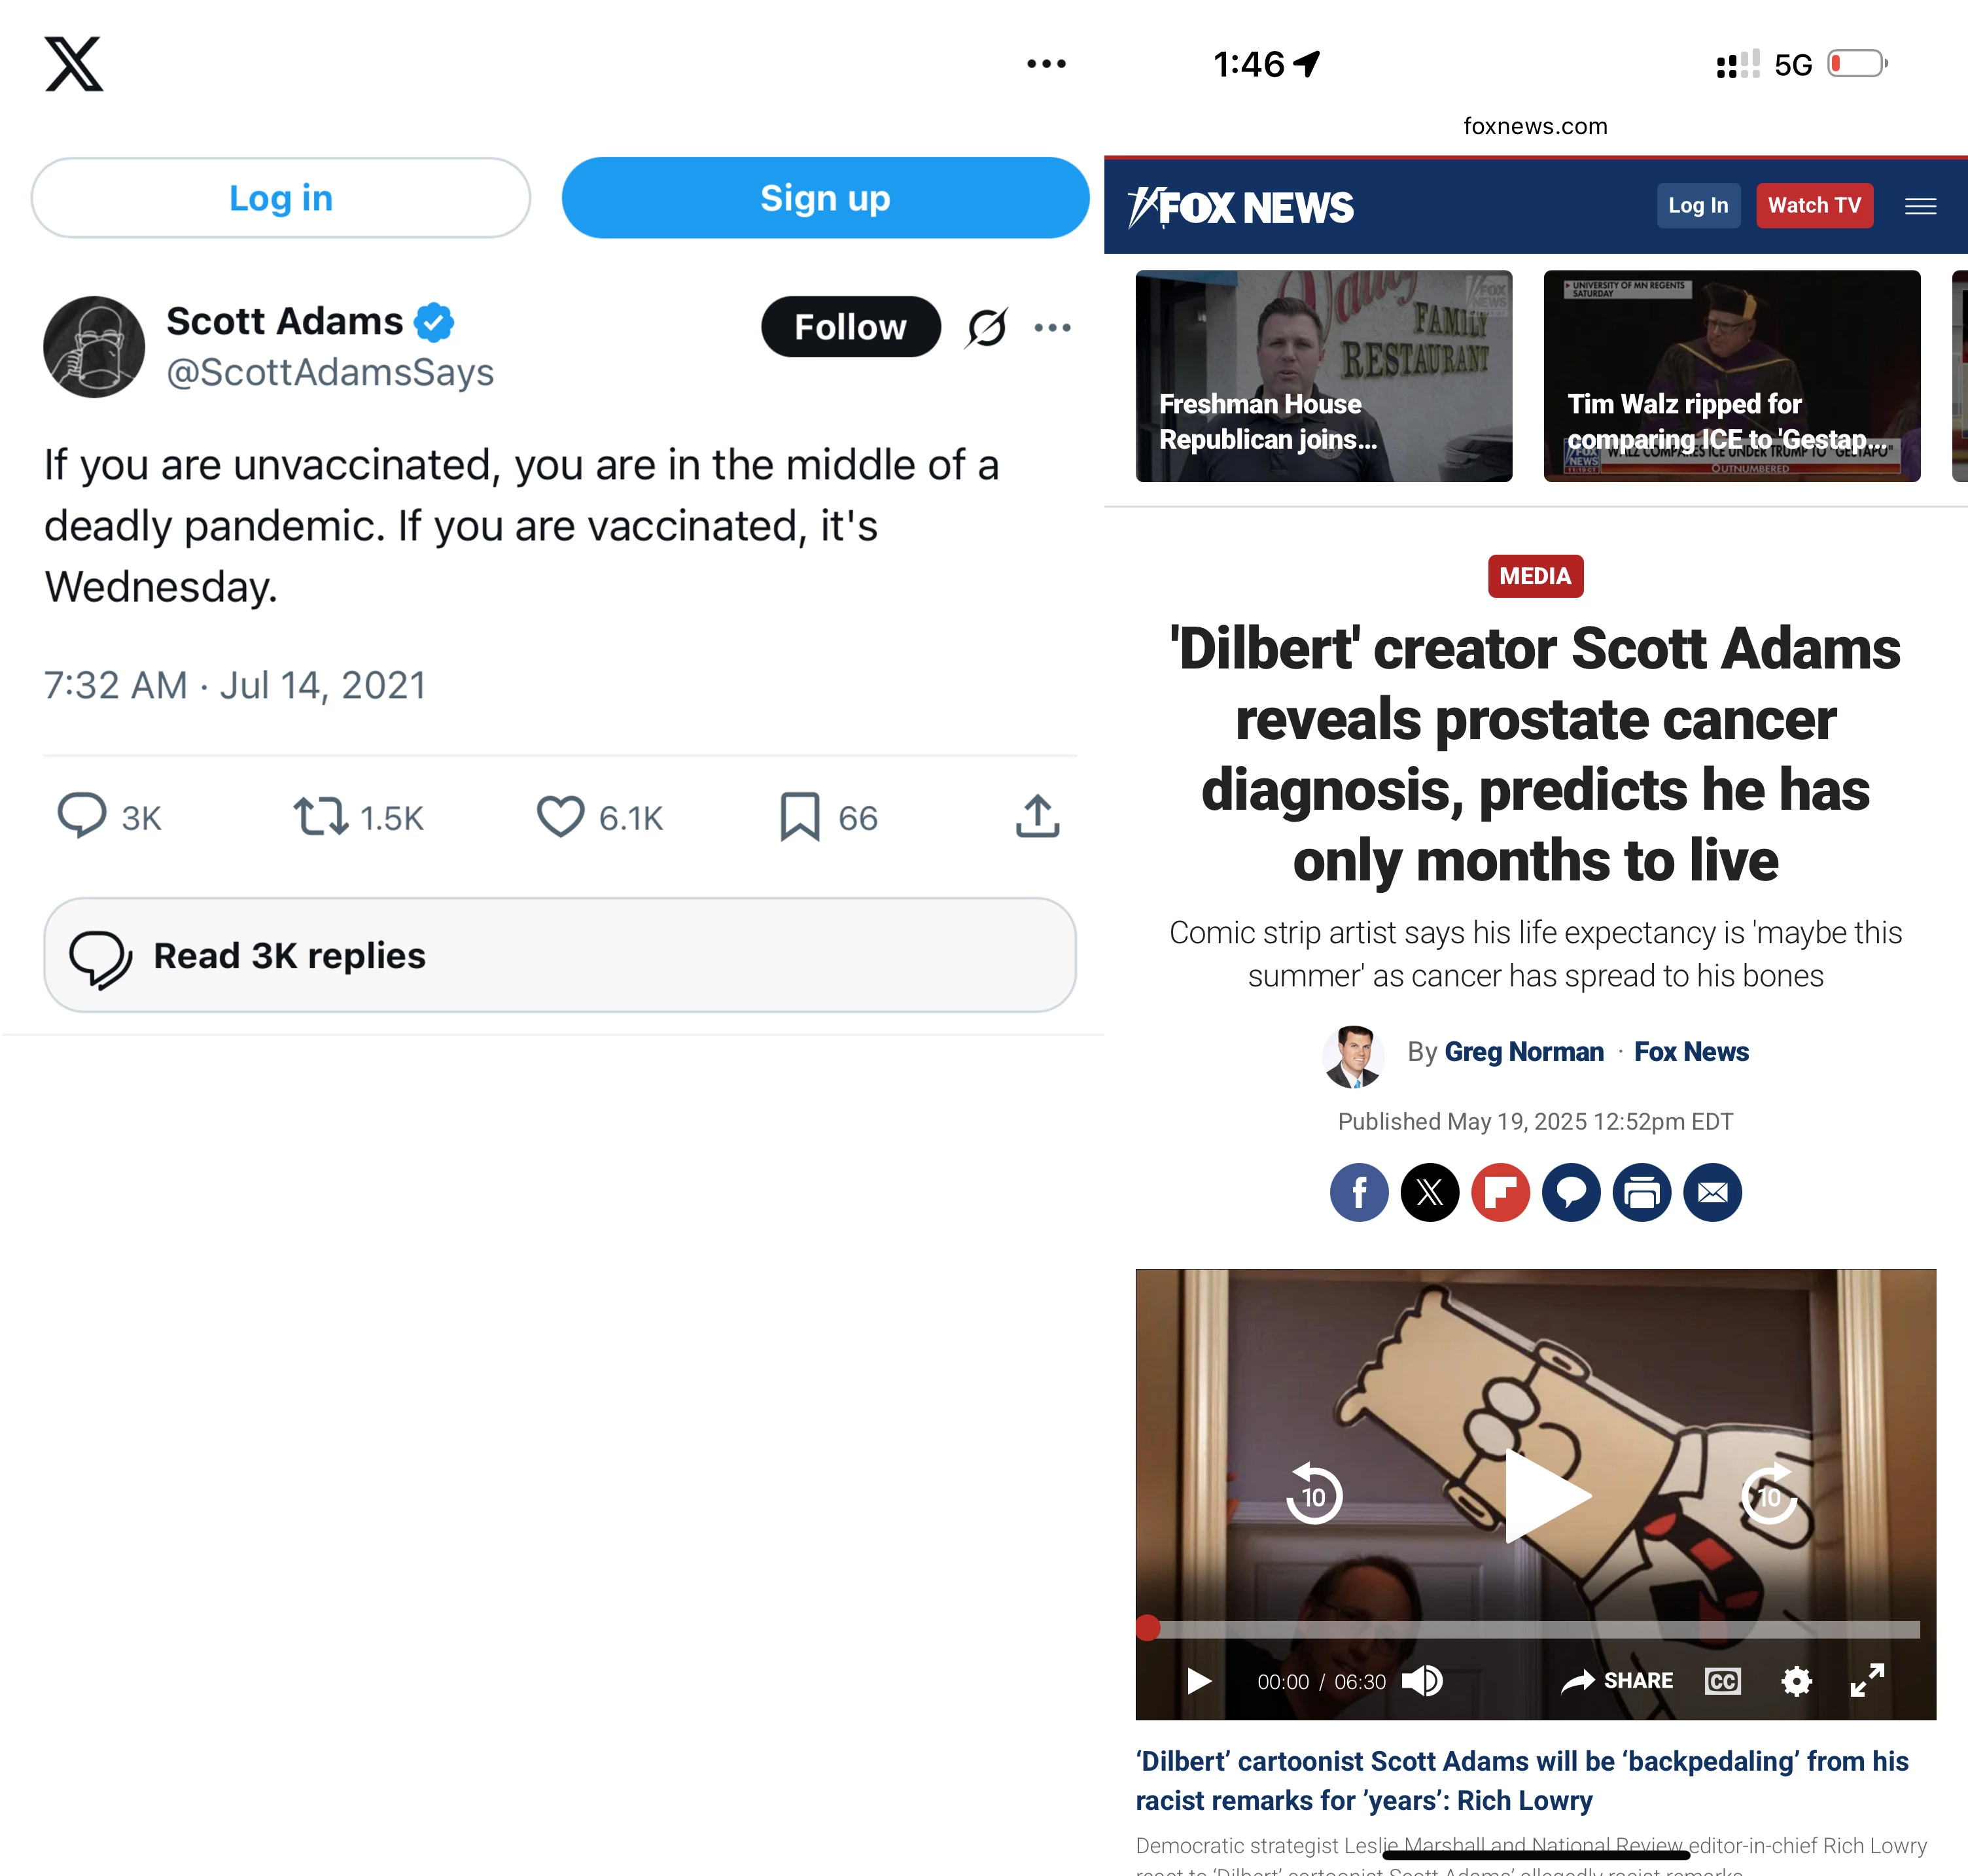Open video settings gear menu

tap(1796, 1681)
